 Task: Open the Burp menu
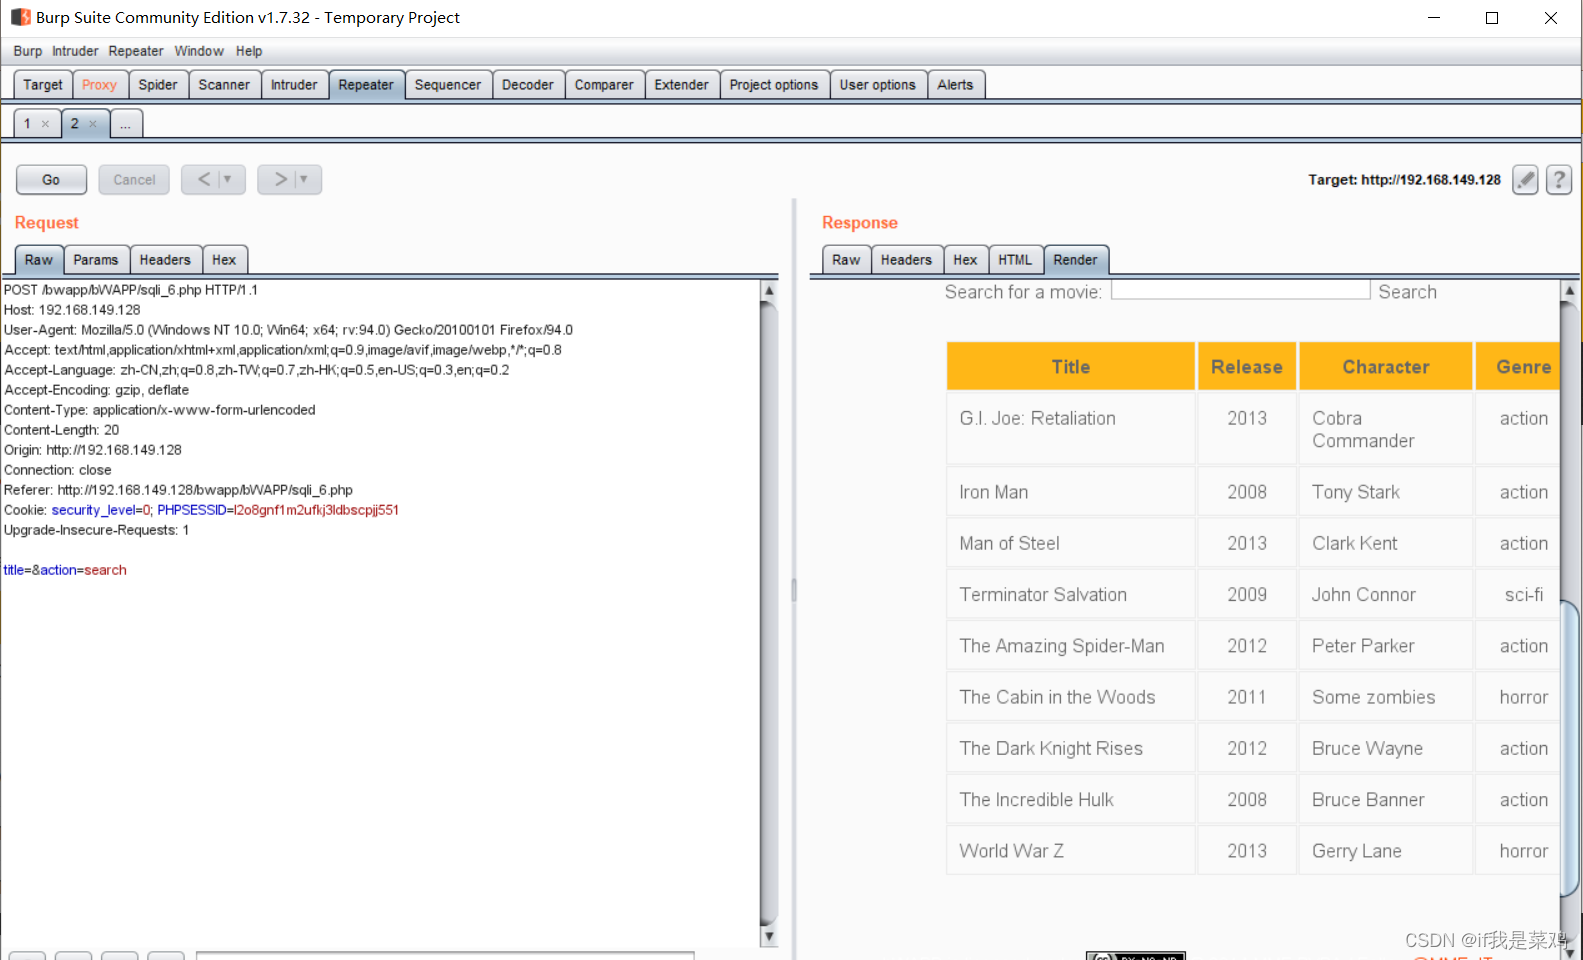(28, 51)
